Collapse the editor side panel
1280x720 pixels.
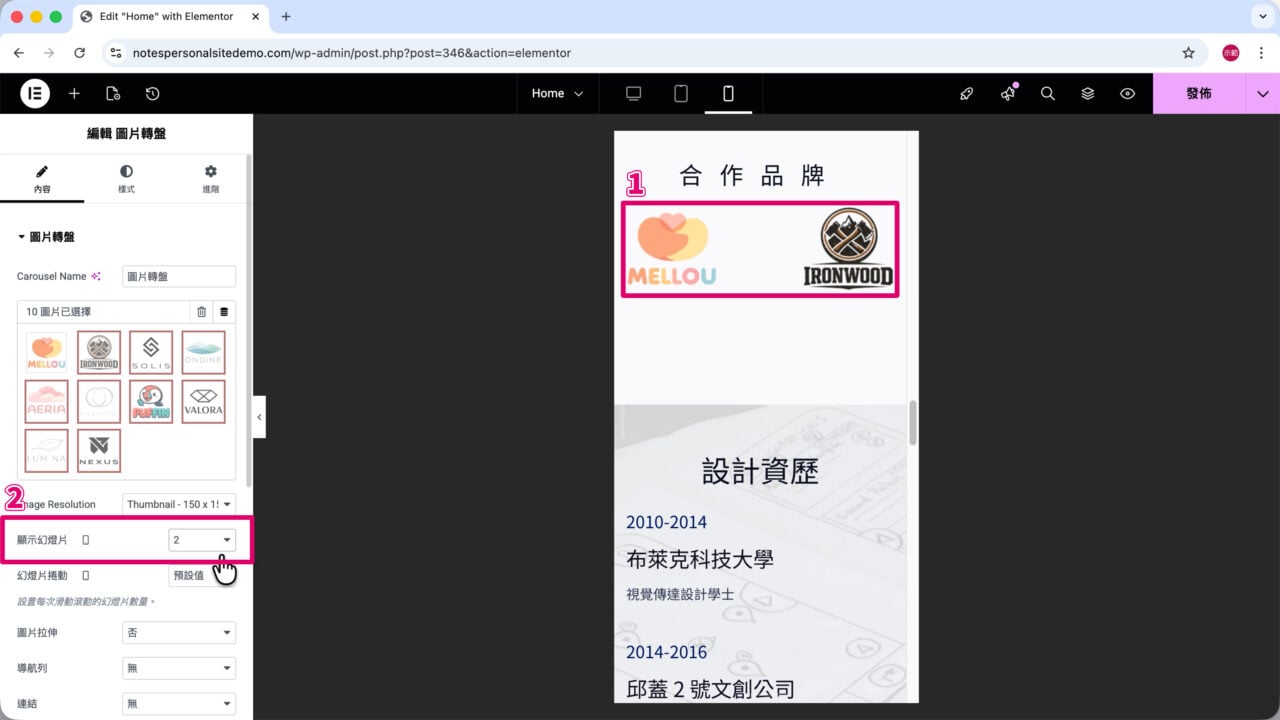click(x=259, y=416)
